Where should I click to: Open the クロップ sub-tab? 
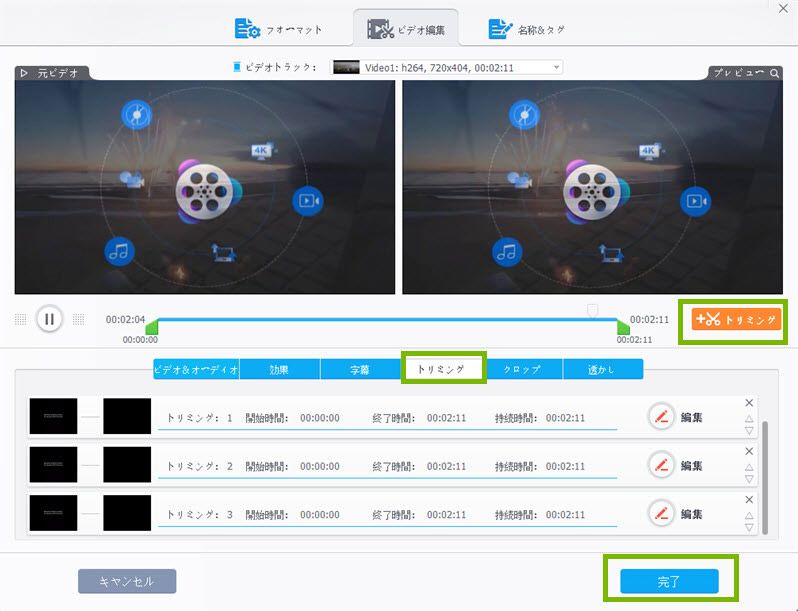[x=521, y=369]
